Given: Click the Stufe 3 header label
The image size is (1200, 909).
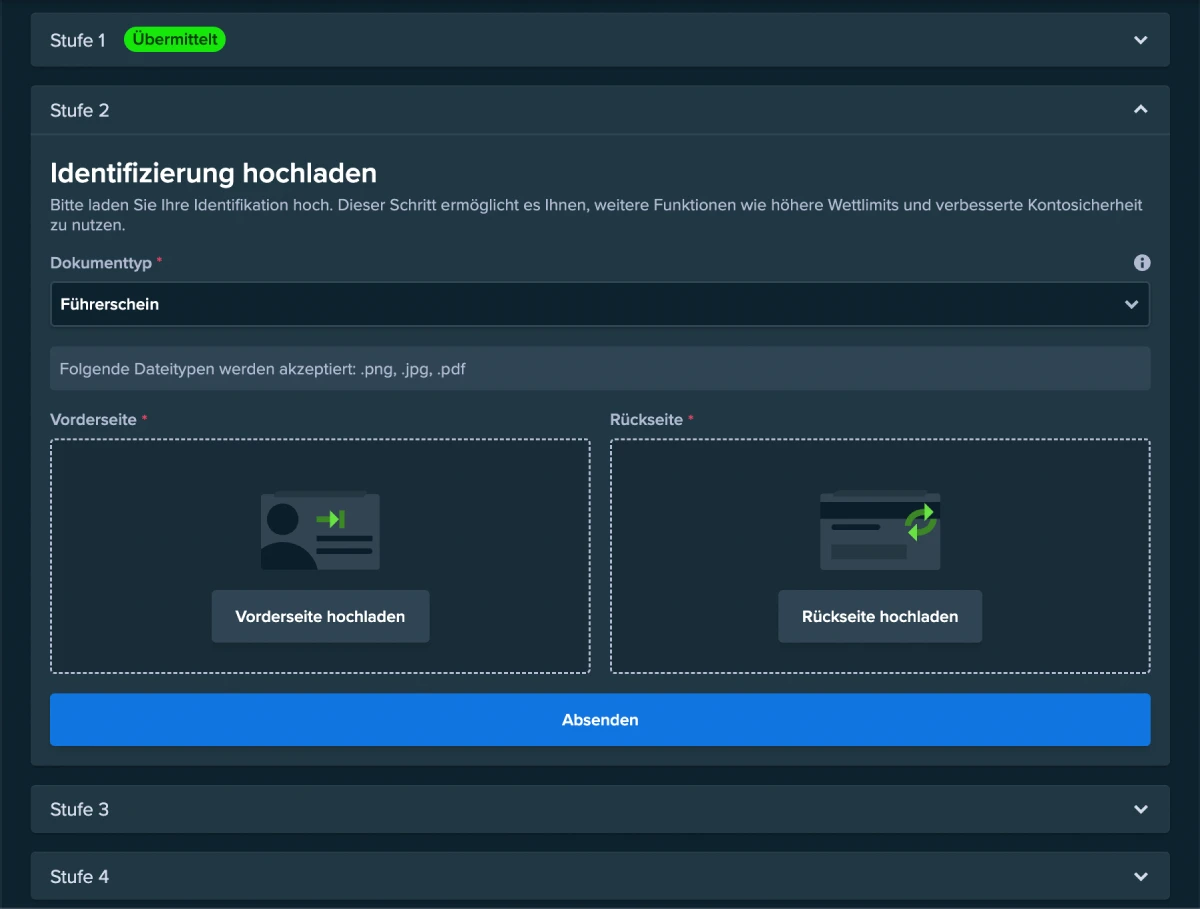Looking at the screenshot, I should pos(80,809).
